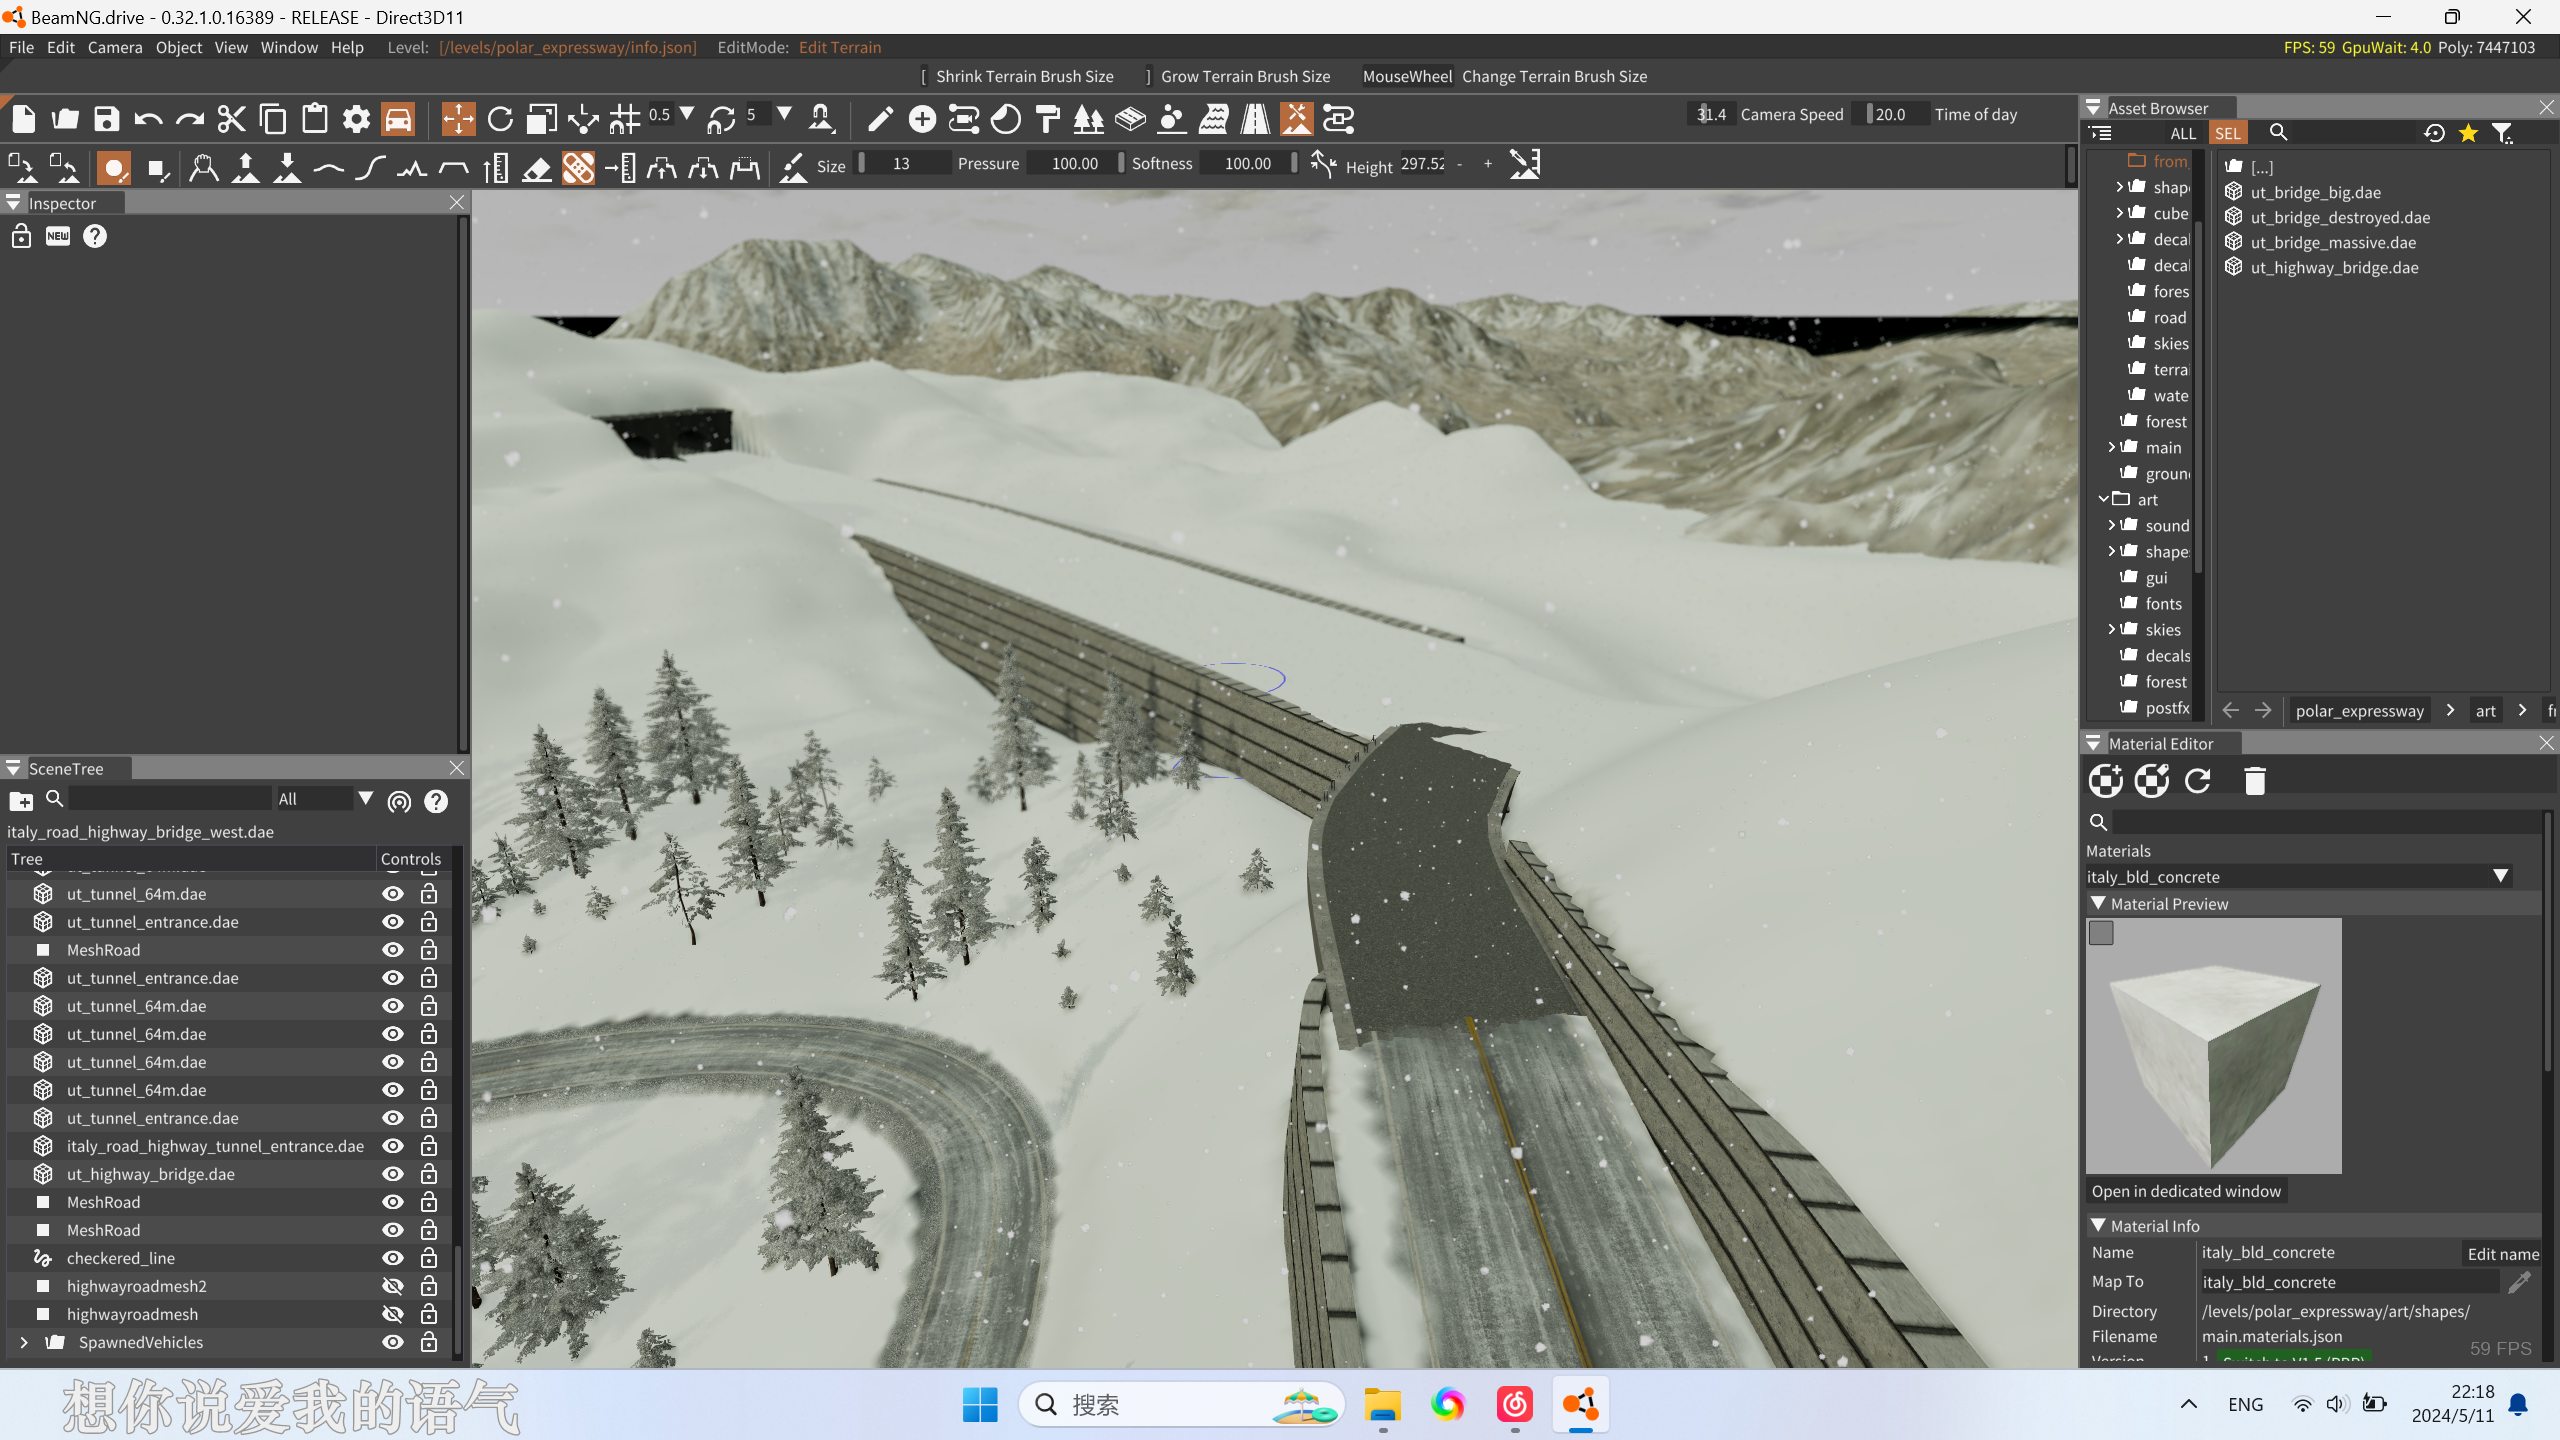Image resolution: width=2560 pixels, height=1440 pixels.
Task: Show the hidden highwayroadmesh2 object
Action: tap(393, 1286)
